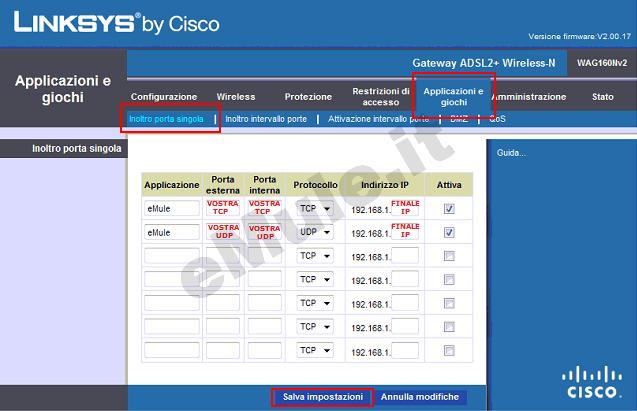This screenshot has height=411, width=637.
Task: Click the 'Versione firmware:V2.00.17' text
Action: 579,37
